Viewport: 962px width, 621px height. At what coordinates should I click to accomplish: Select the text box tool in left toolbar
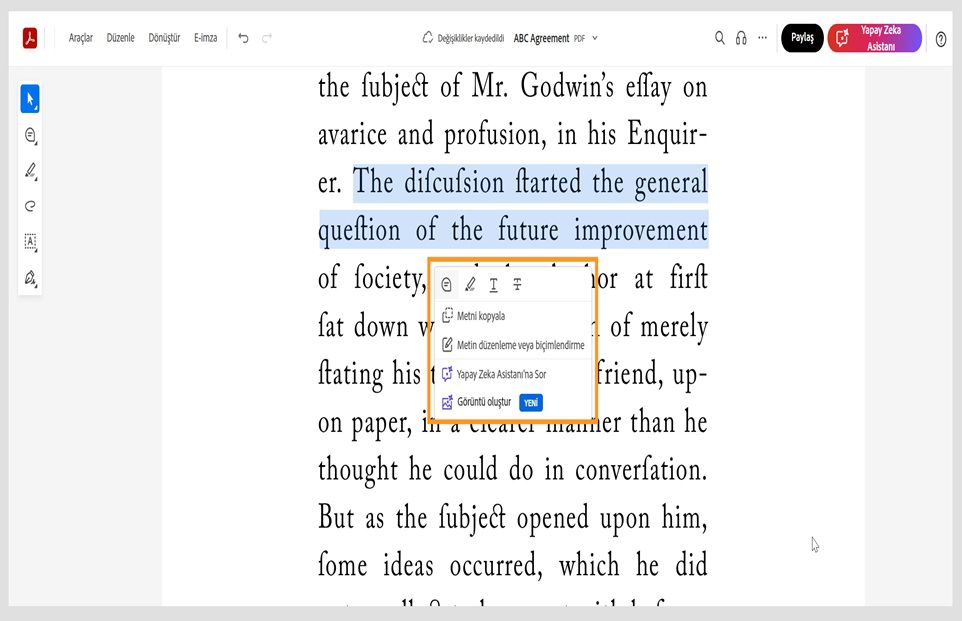pyautogui.click(x=30, y=242)
